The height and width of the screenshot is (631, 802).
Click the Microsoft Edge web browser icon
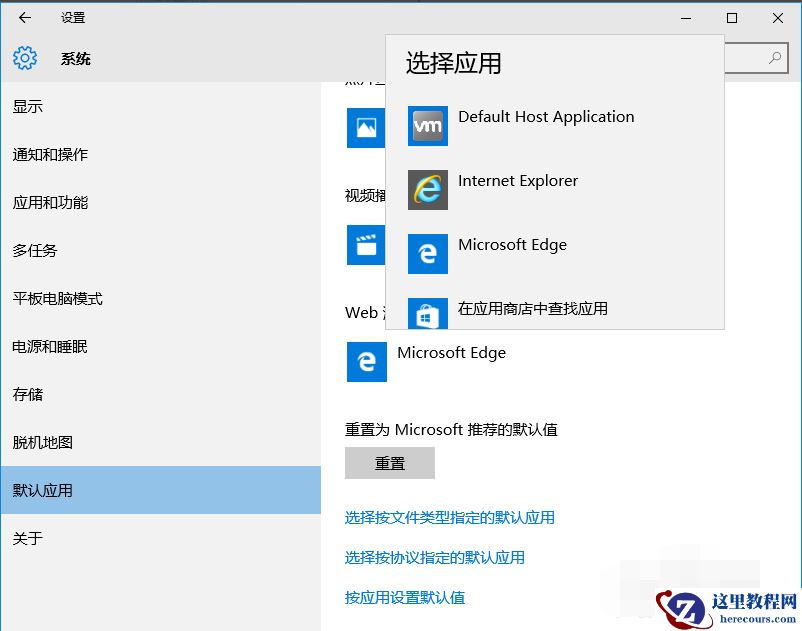click(366, 363)
